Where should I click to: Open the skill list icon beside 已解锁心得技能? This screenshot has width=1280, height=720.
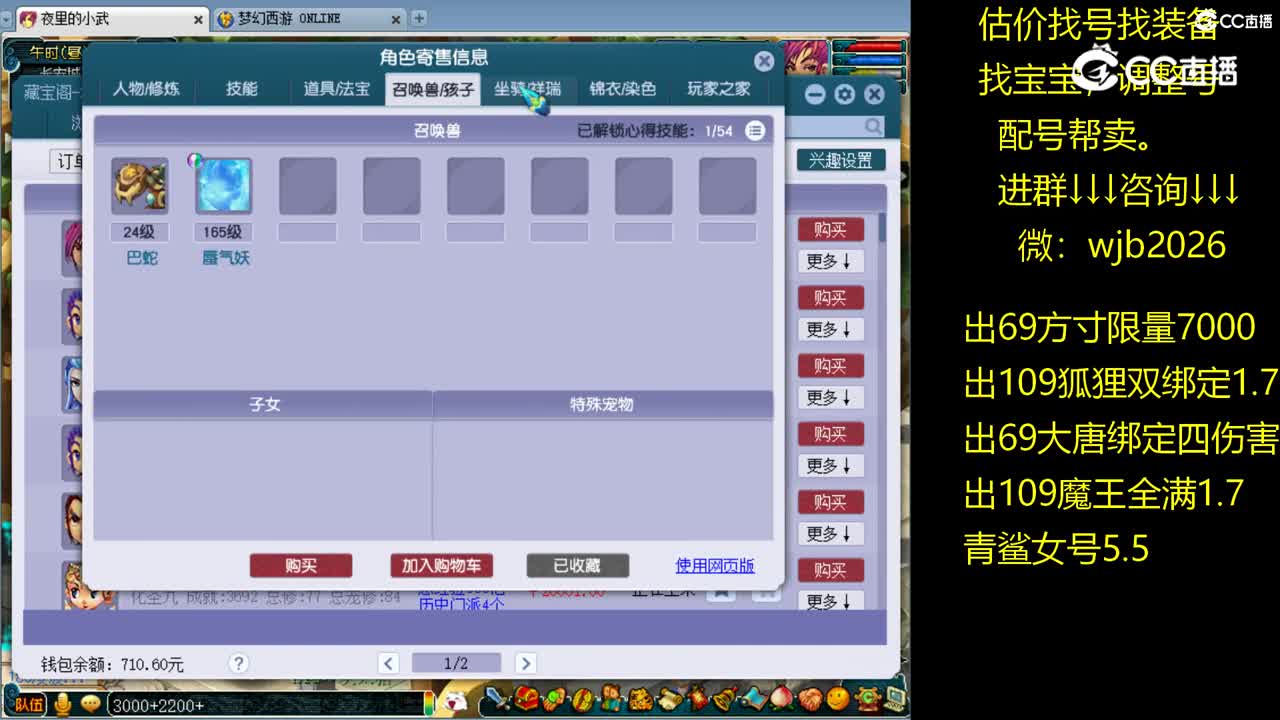(757, 131)
